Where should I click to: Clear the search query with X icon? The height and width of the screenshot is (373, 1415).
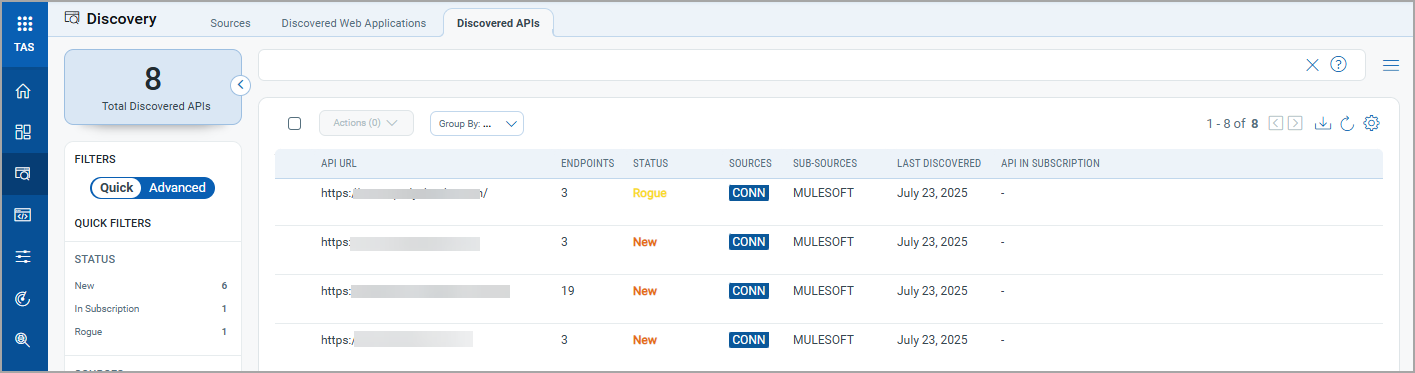pyautogui.click(x=1312, y=65)
